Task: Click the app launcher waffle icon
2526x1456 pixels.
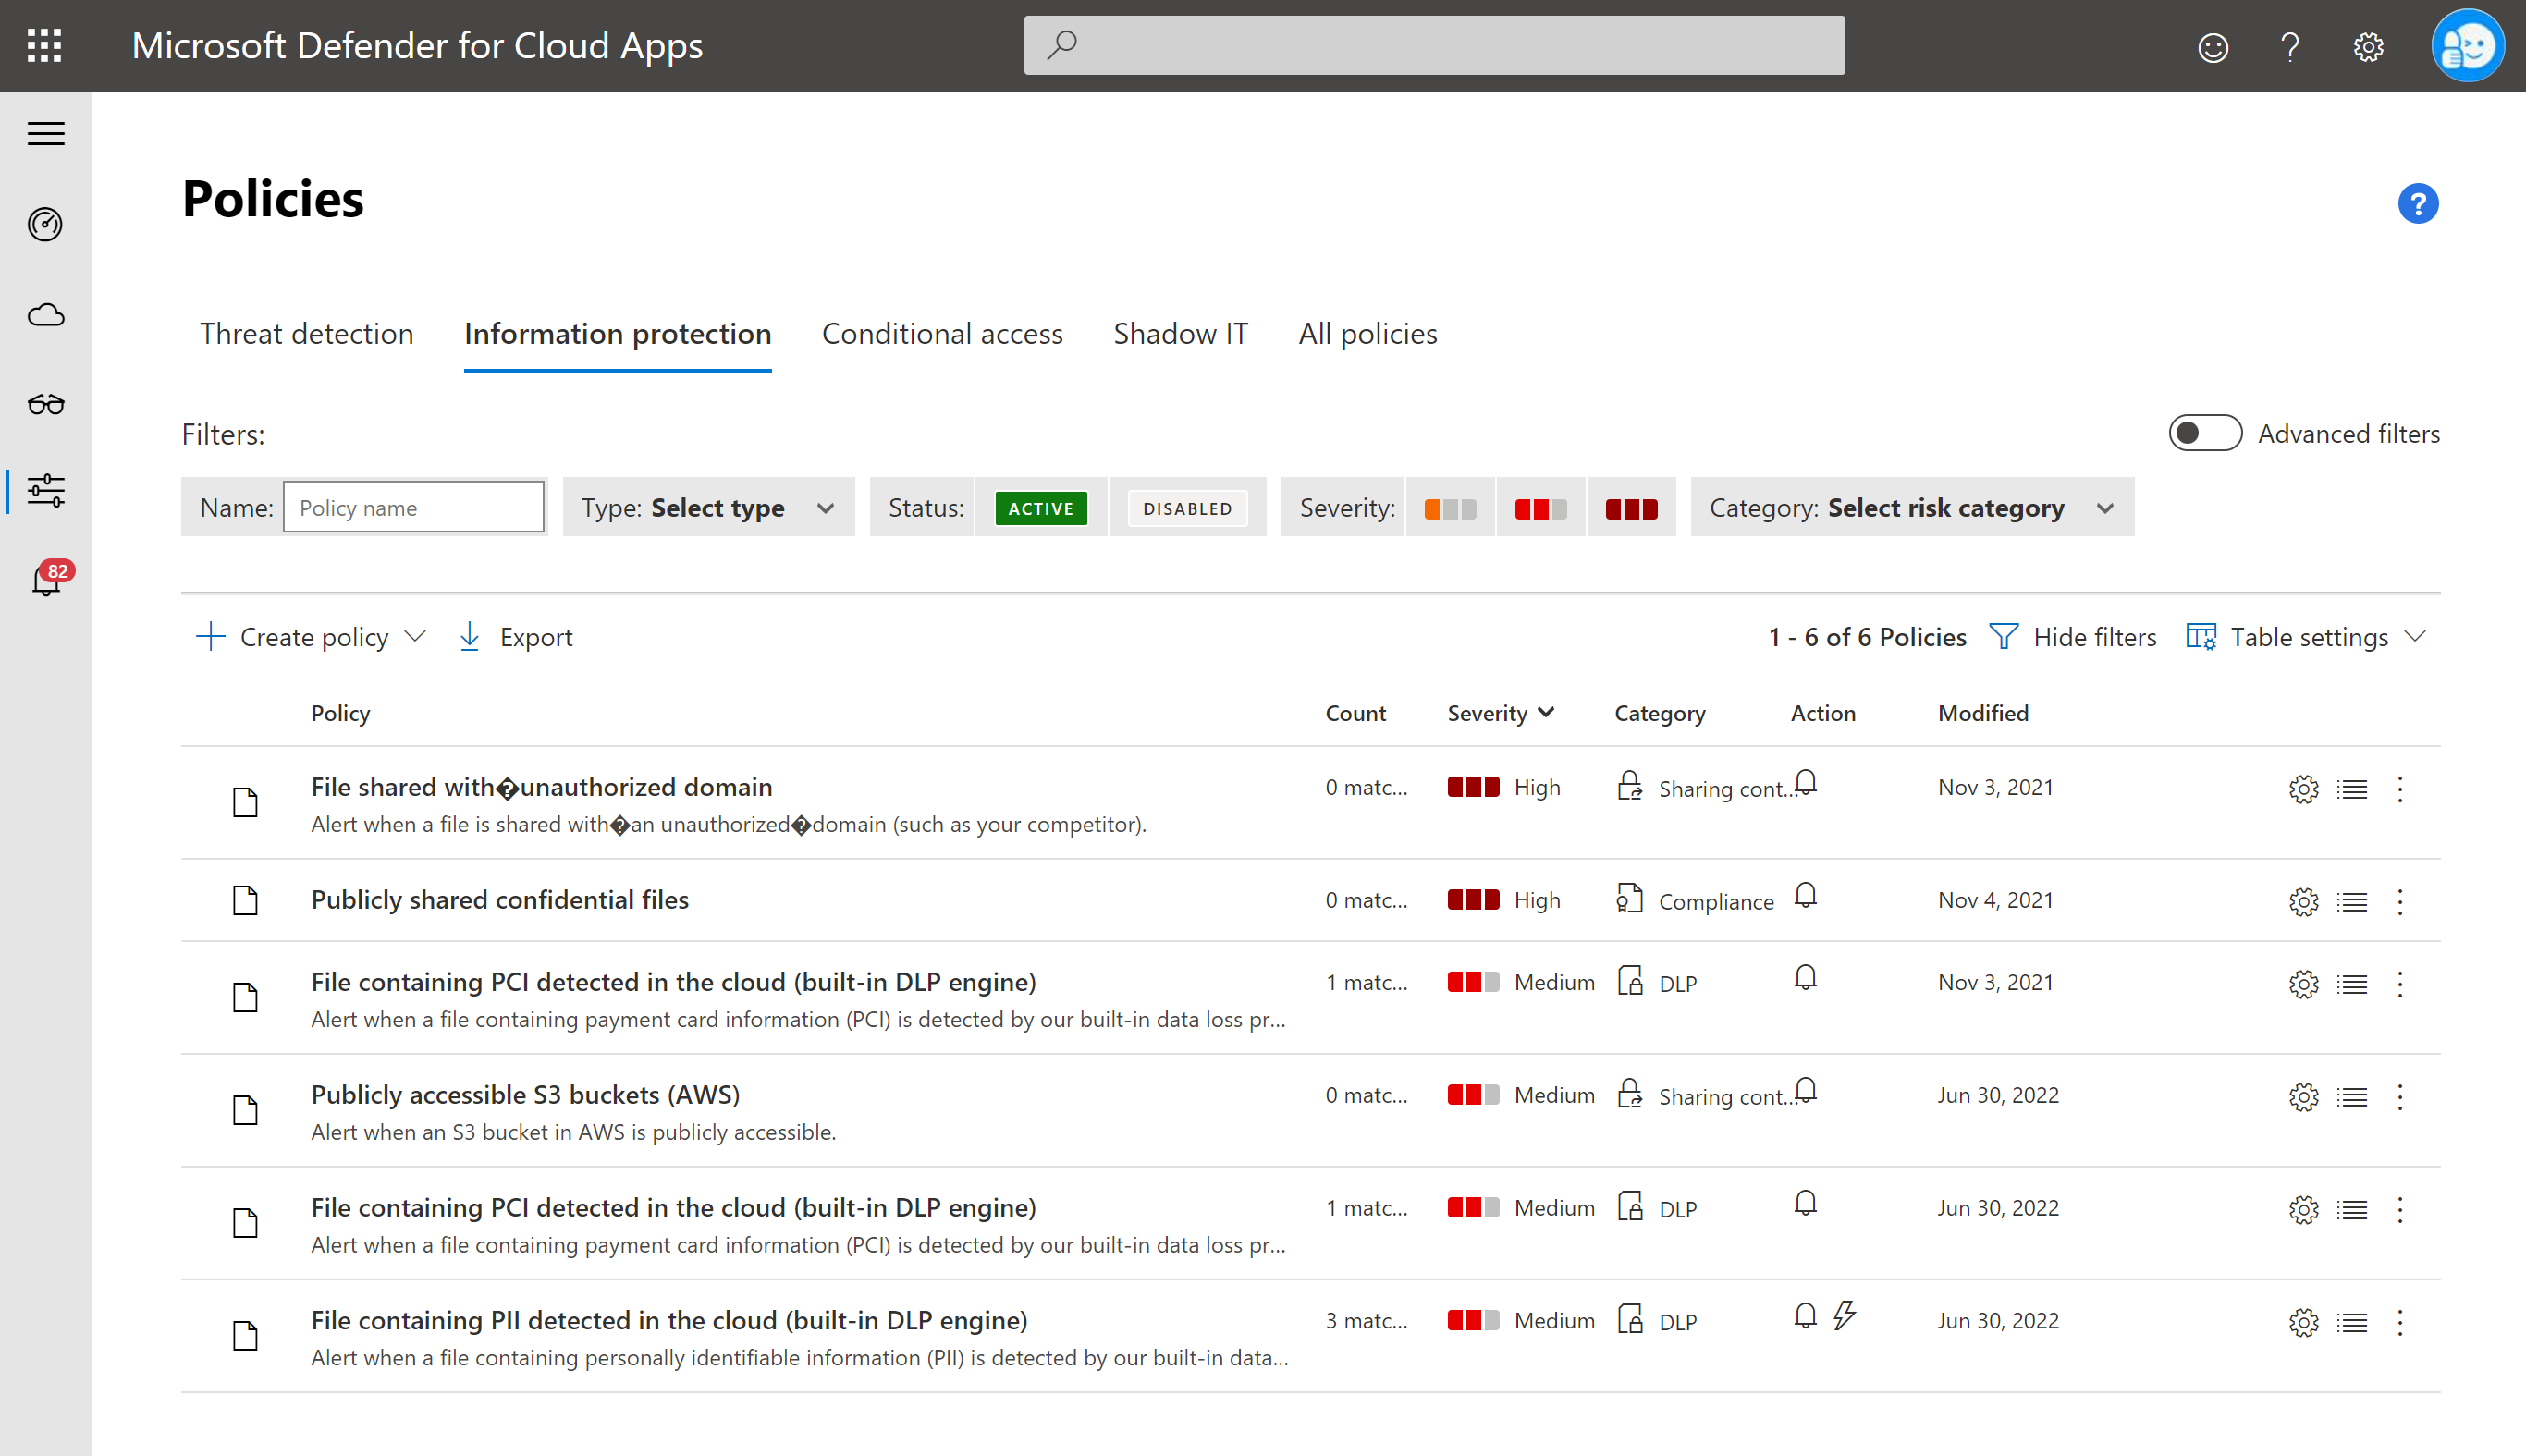Action: coord(43,45)
